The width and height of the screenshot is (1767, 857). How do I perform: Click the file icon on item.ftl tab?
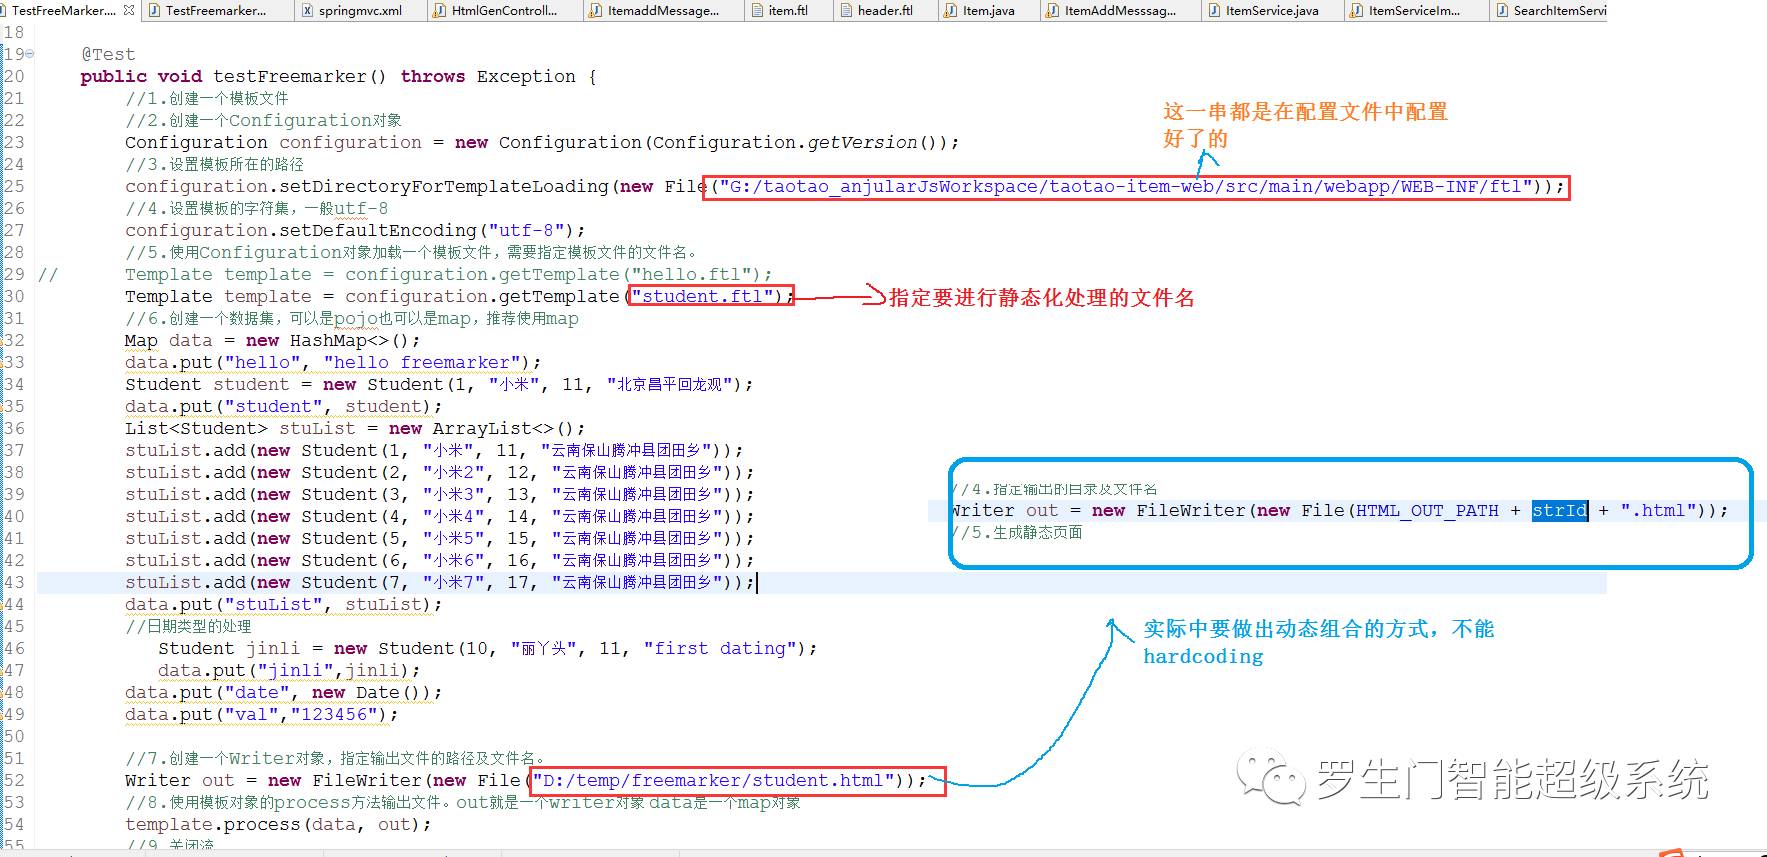[x=757, y=11]
